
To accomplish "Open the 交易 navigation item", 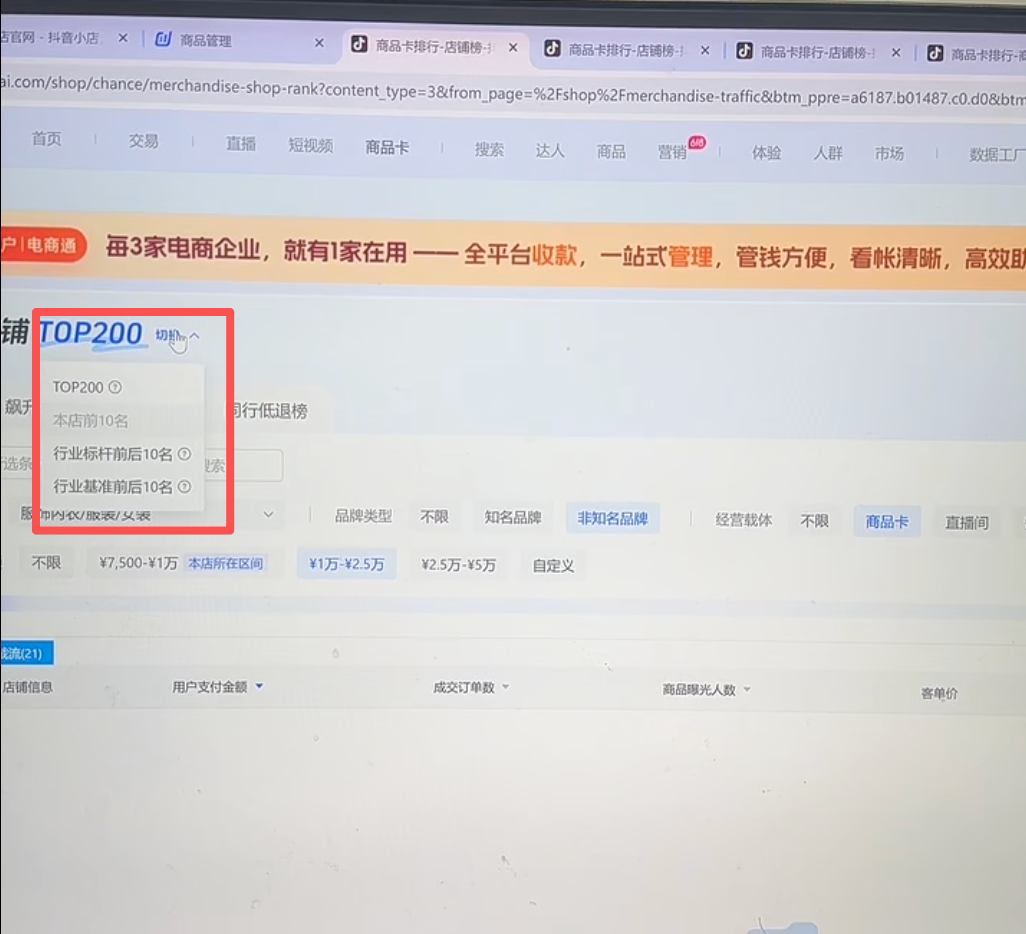I will coord(143,141).
